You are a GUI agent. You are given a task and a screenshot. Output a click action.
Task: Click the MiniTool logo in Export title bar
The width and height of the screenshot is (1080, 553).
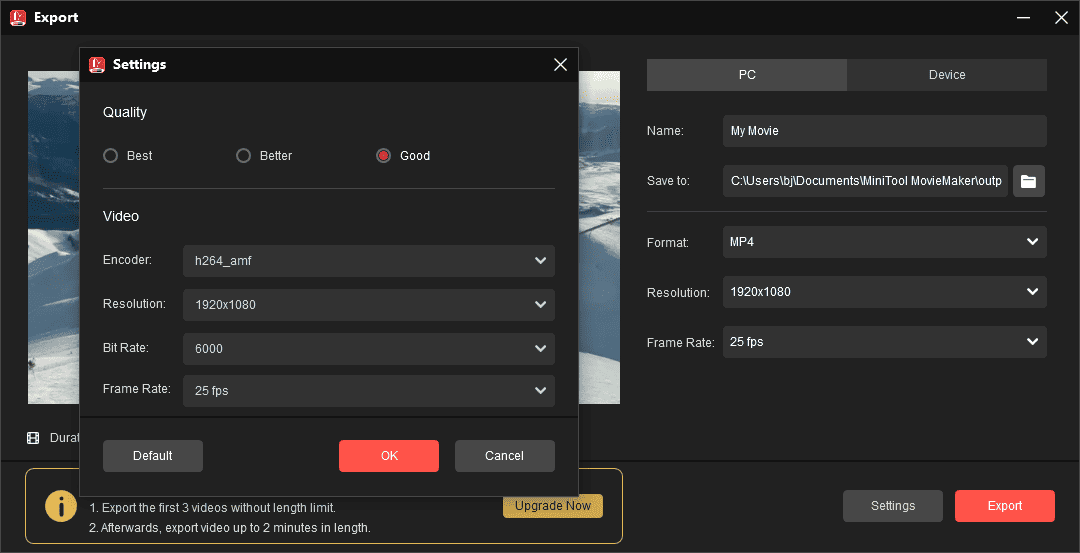click(18, 18)
